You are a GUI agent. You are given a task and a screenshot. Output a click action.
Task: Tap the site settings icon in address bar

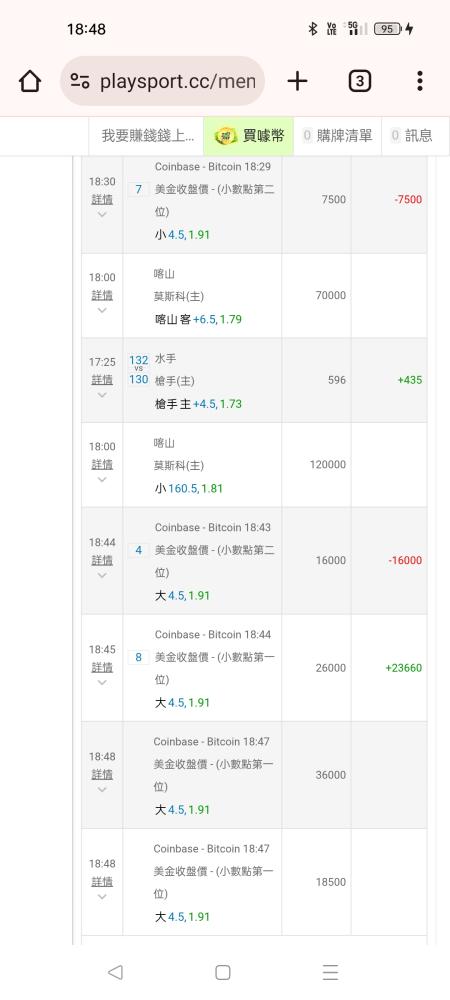click(80, 81)
